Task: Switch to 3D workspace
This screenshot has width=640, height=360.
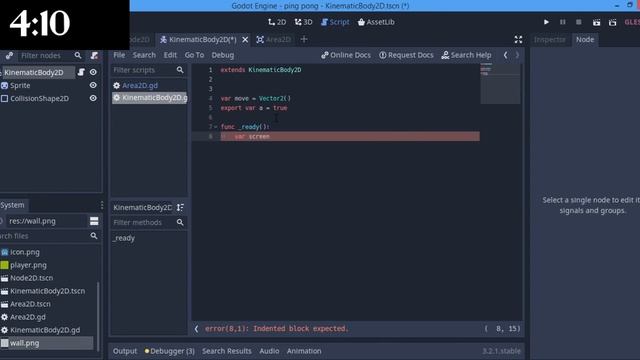Action: 303,22
